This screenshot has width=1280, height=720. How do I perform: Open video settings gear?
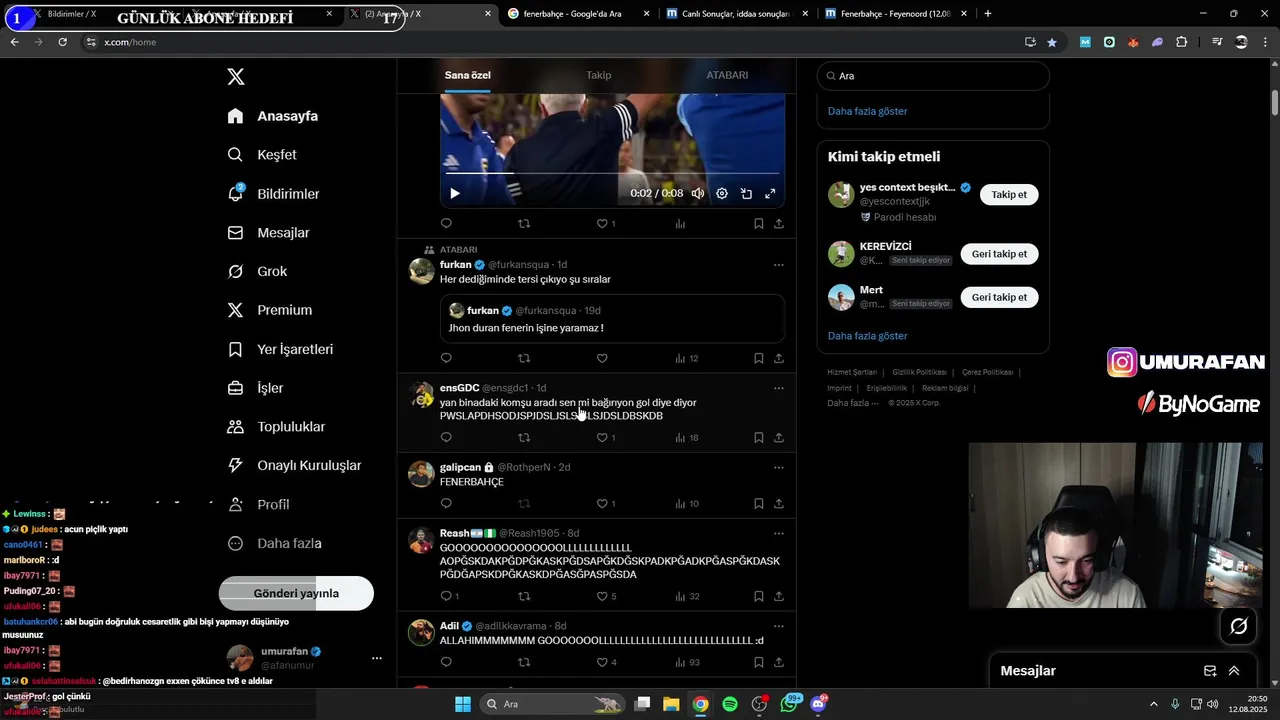pyautogui.click(x=722, y=194)
